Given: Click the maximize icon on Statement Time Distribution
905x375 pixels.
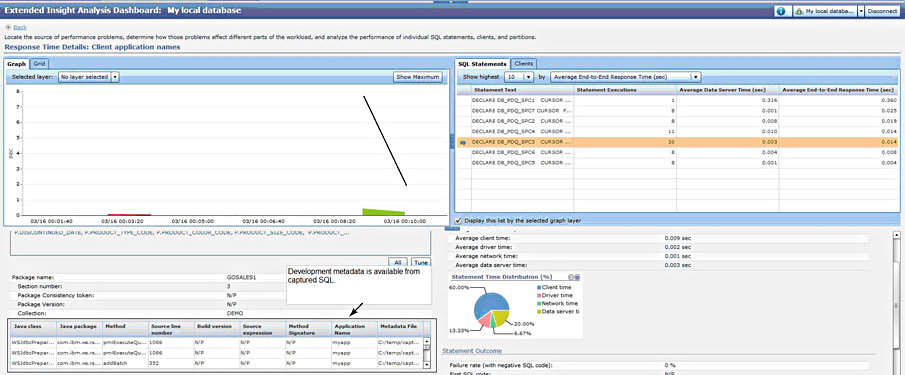Looking at the screenshot, I should (577, 277).
